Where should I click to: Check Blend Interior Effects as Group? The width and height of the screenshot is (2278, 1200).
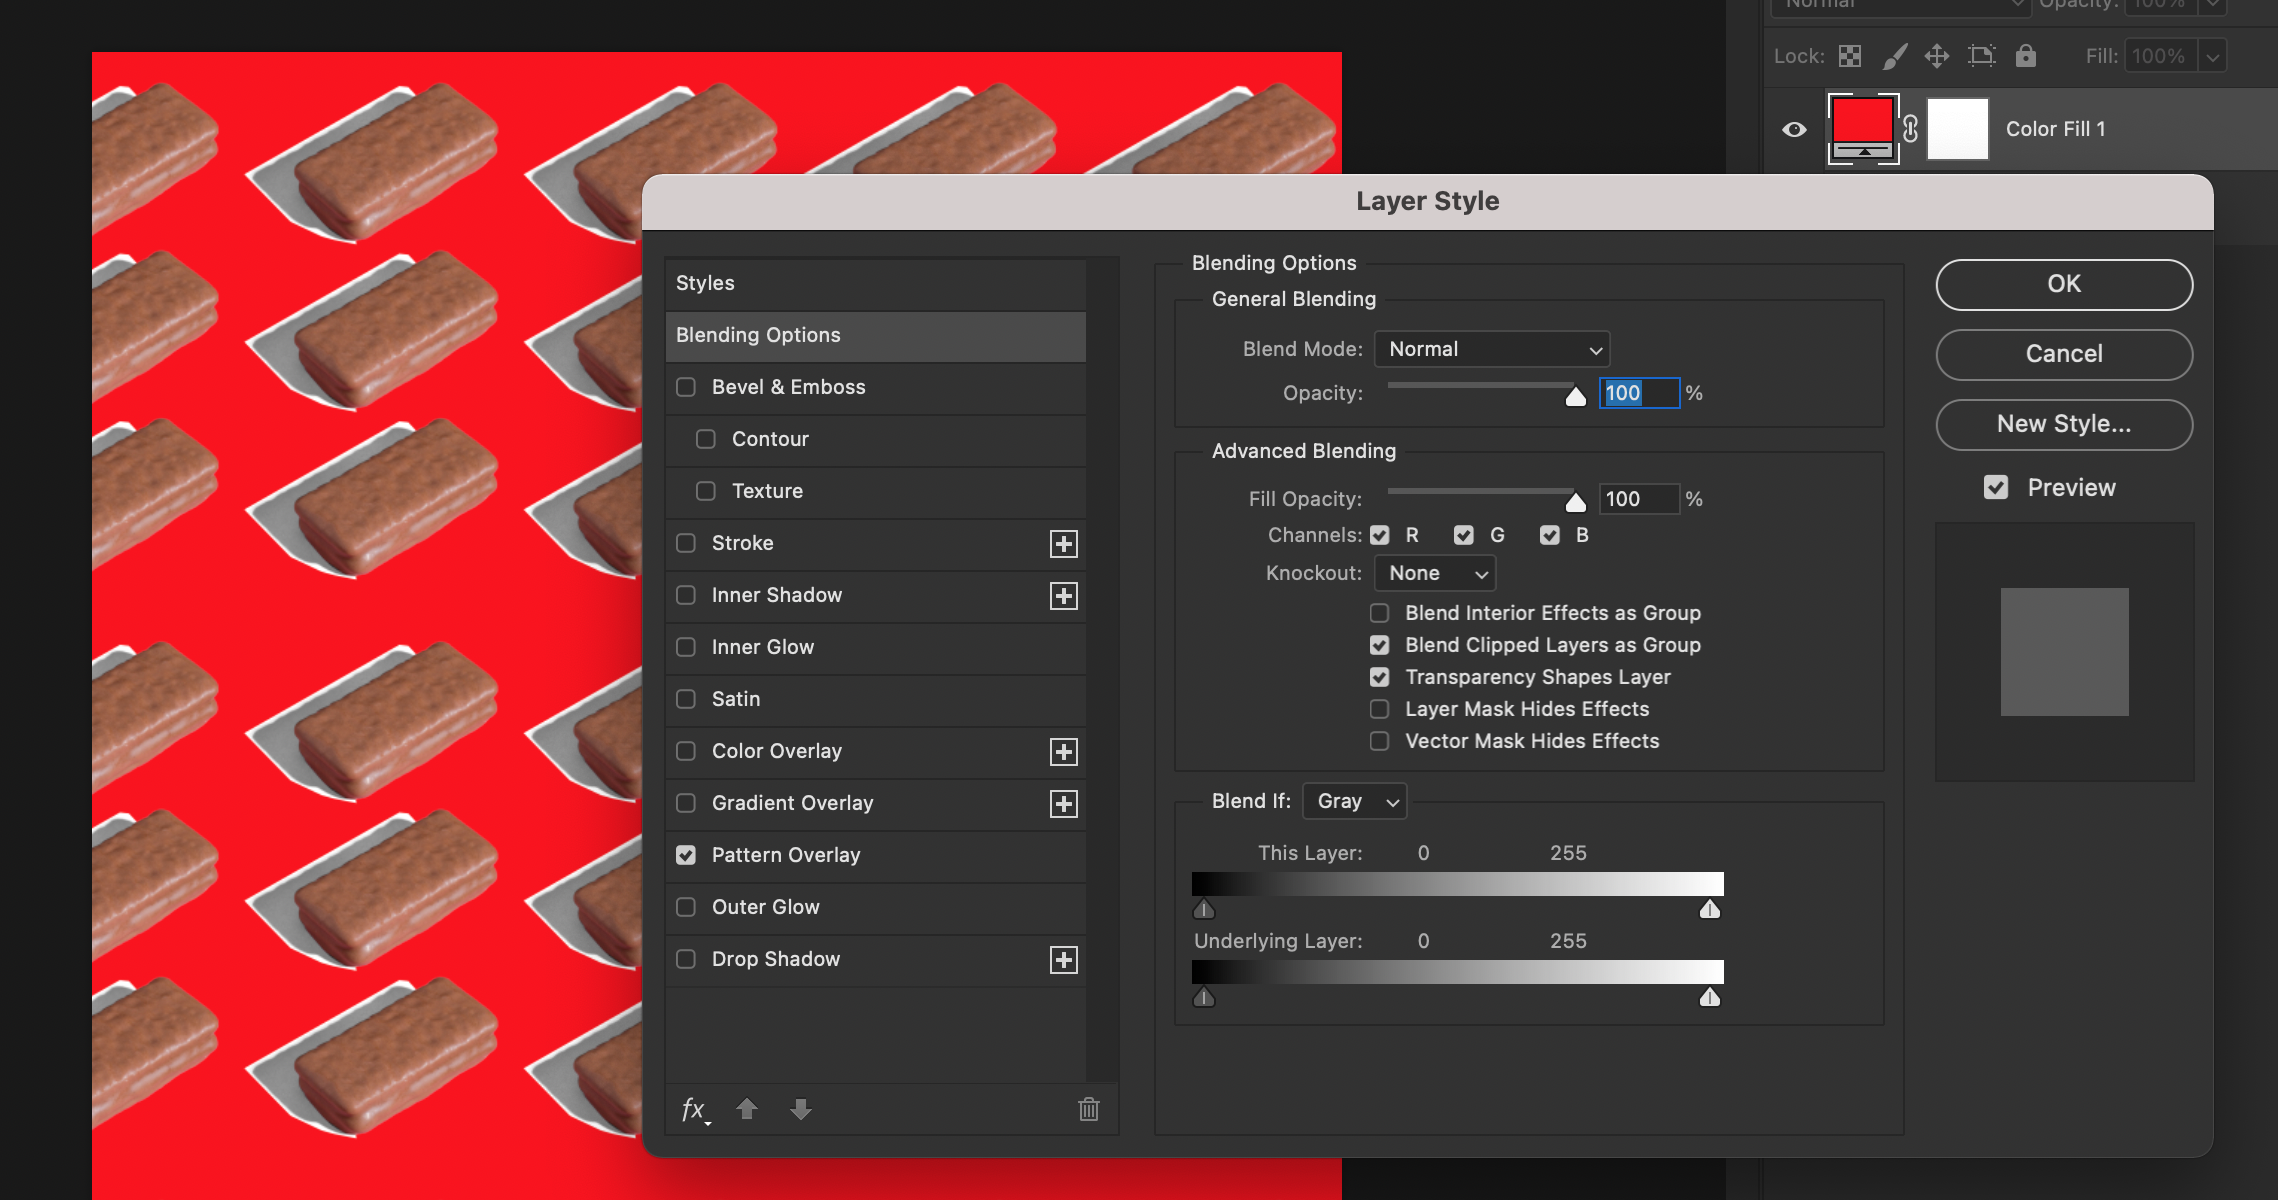[1381, 613]
